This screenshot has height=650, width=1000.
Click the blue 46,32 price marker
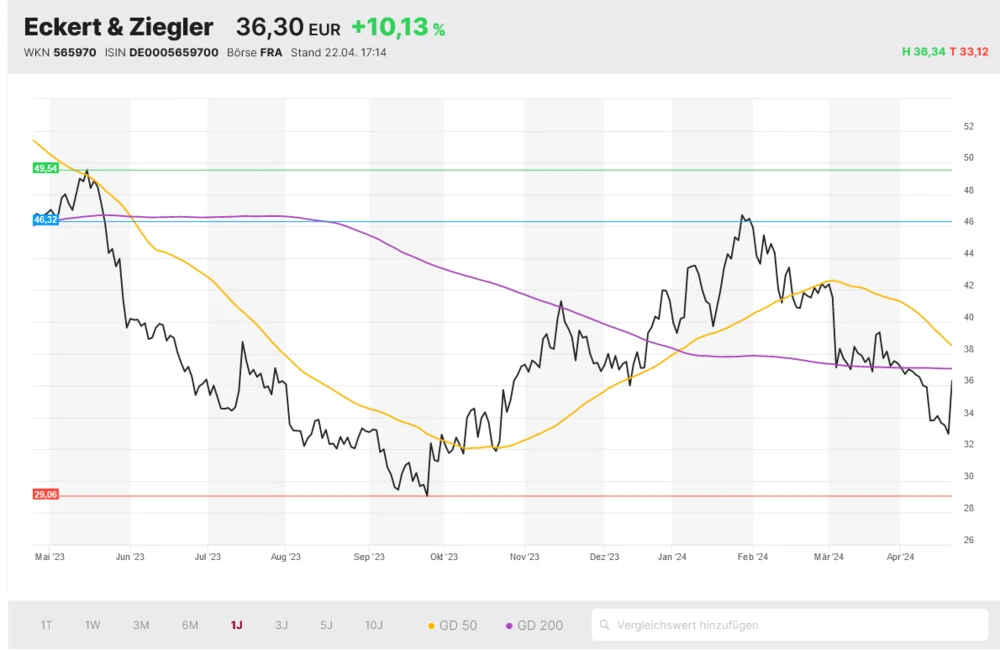click(x=46, y=219)
